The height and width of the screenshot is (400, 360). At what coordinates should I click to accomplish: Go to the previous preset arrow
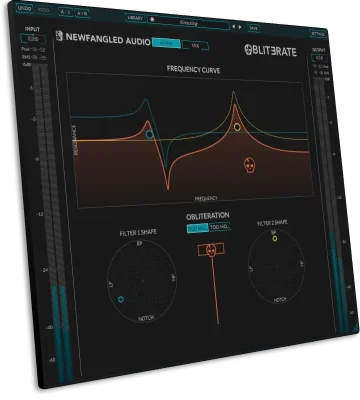tap(234, 26)
